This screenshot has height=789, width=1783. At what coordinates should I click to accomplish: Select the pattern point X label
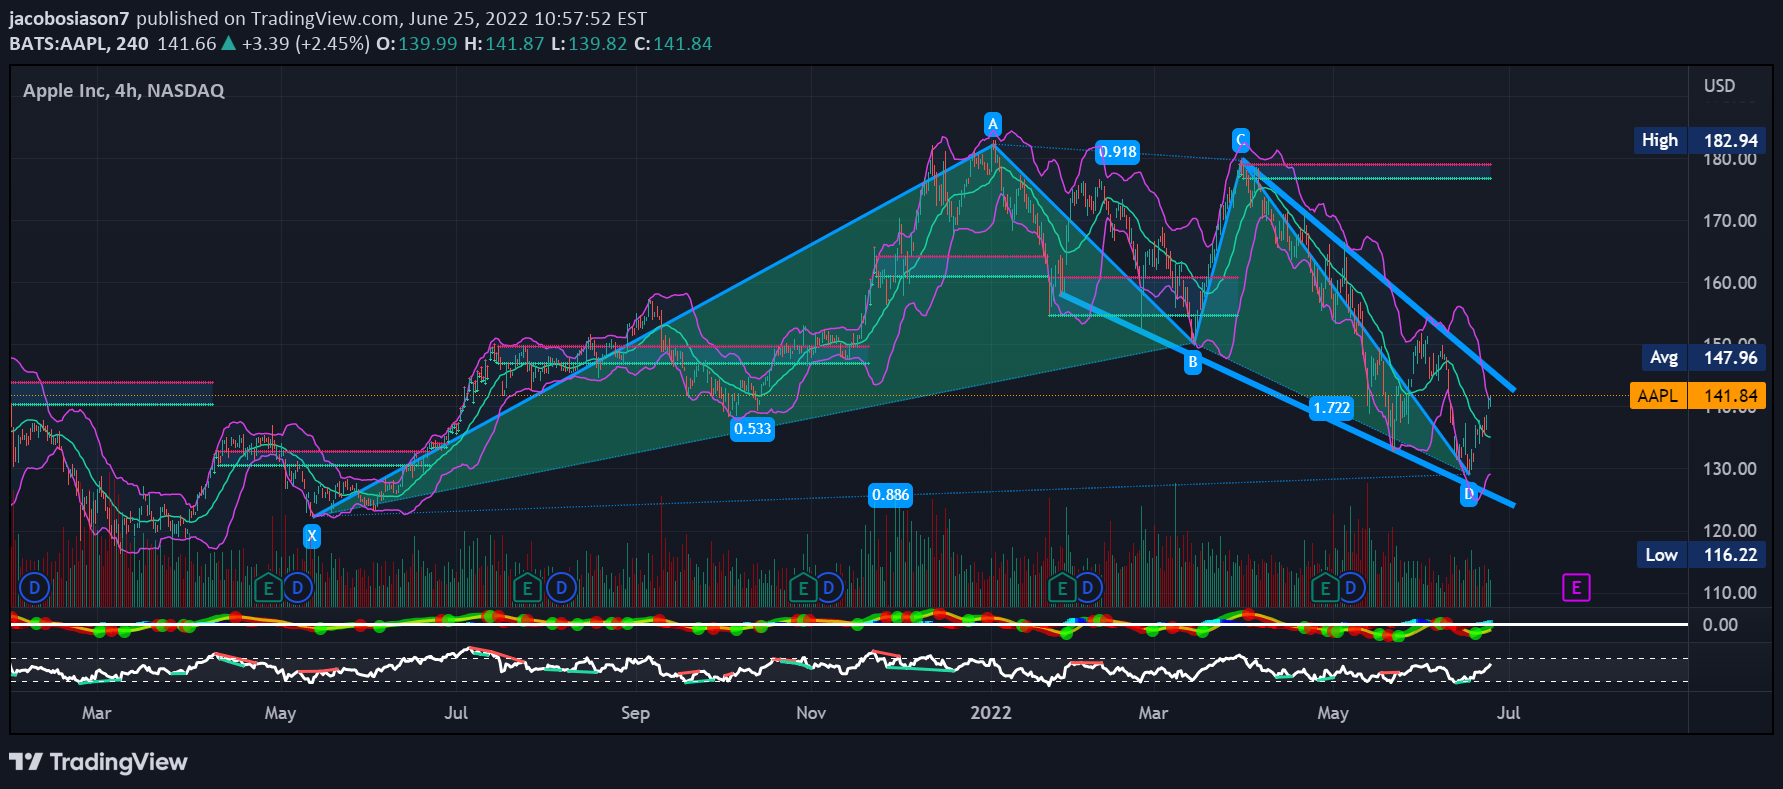coord(312,536)
